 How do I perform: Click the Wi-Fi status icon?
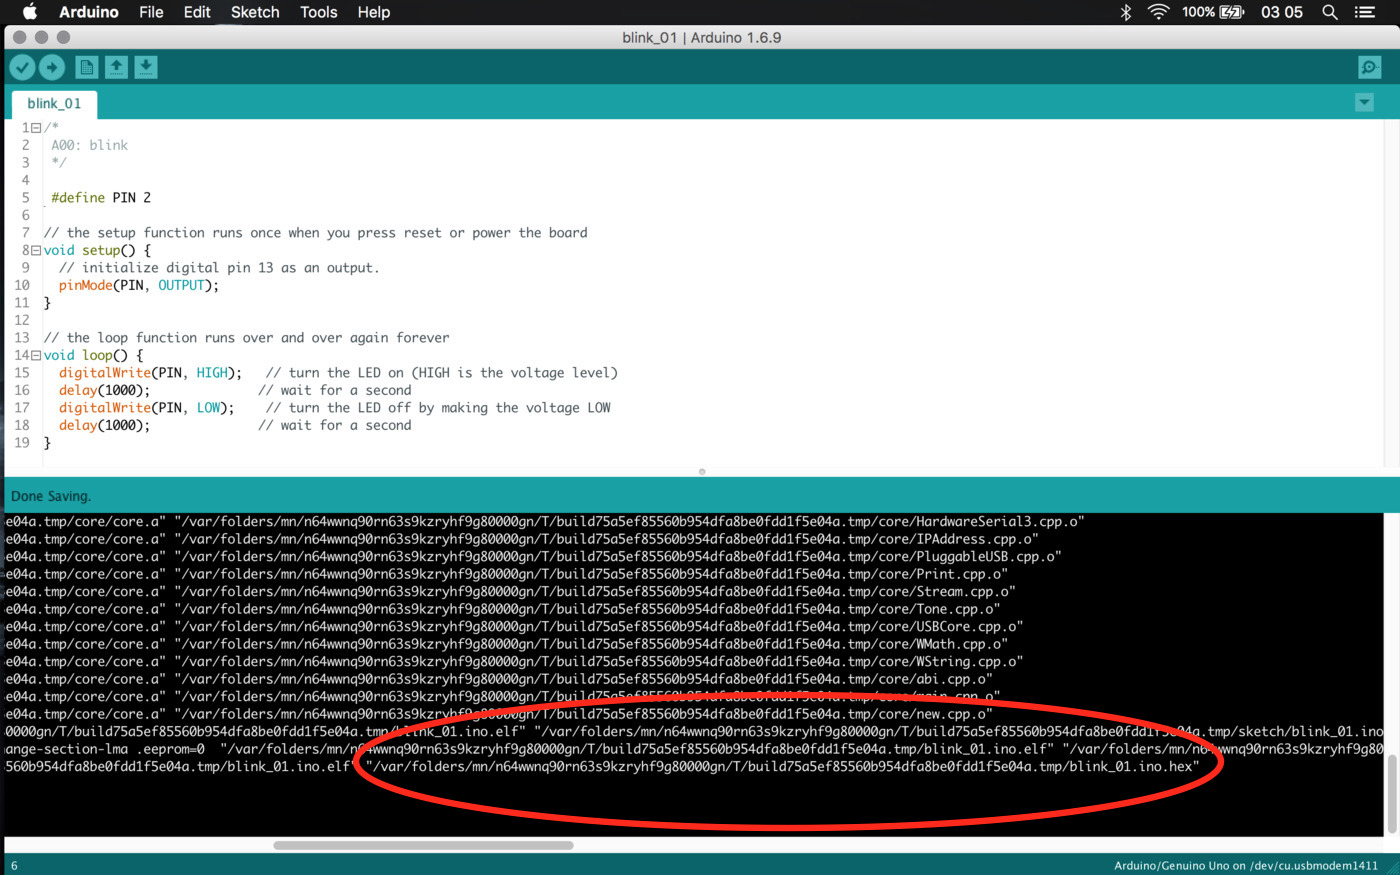1158,12
